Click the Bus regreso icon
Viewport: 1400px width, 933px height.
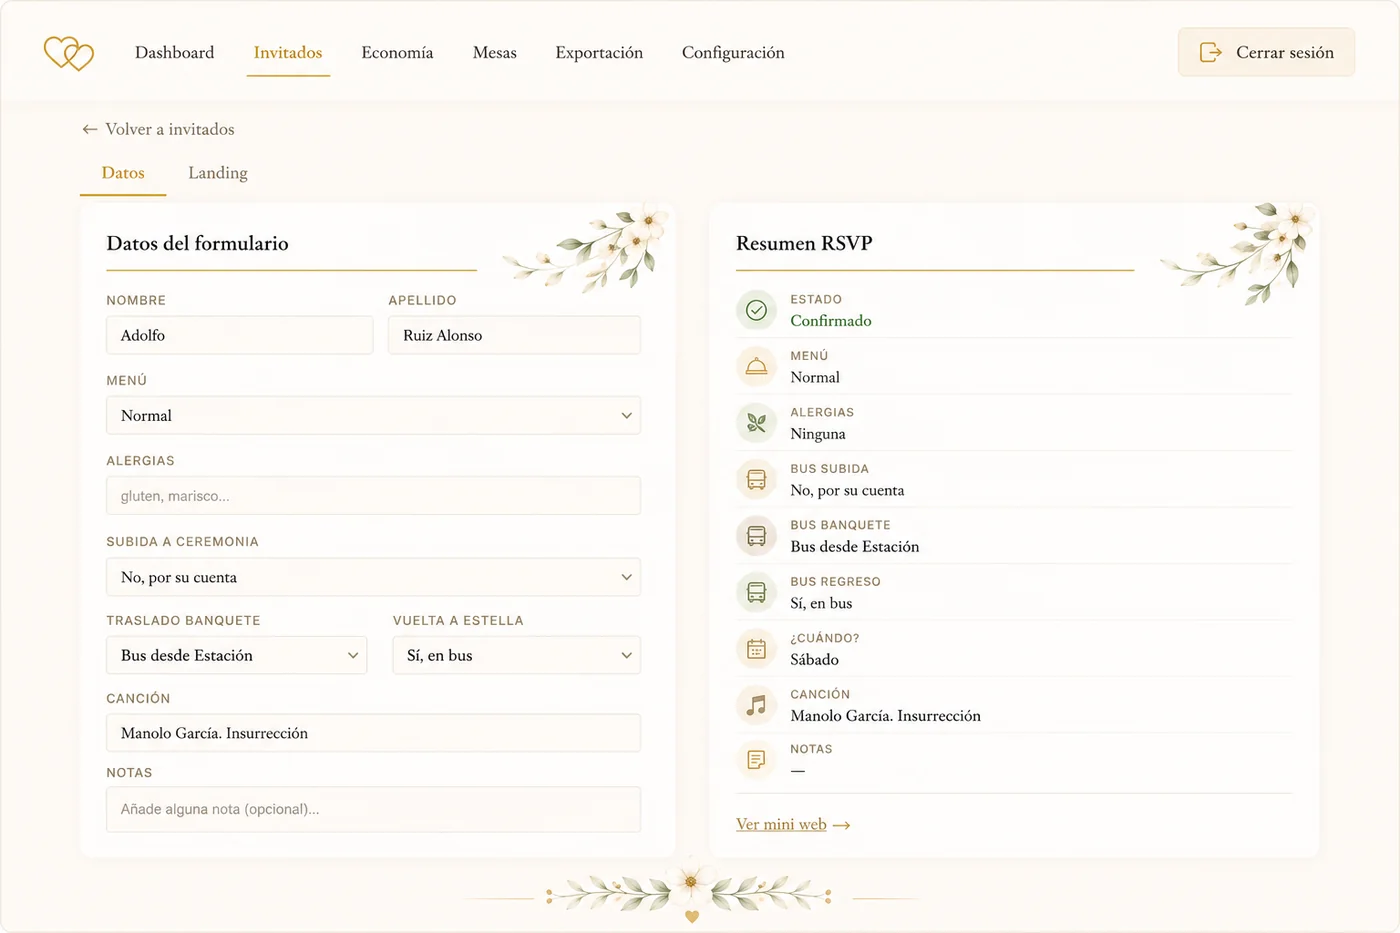click(x=757, y=593)
